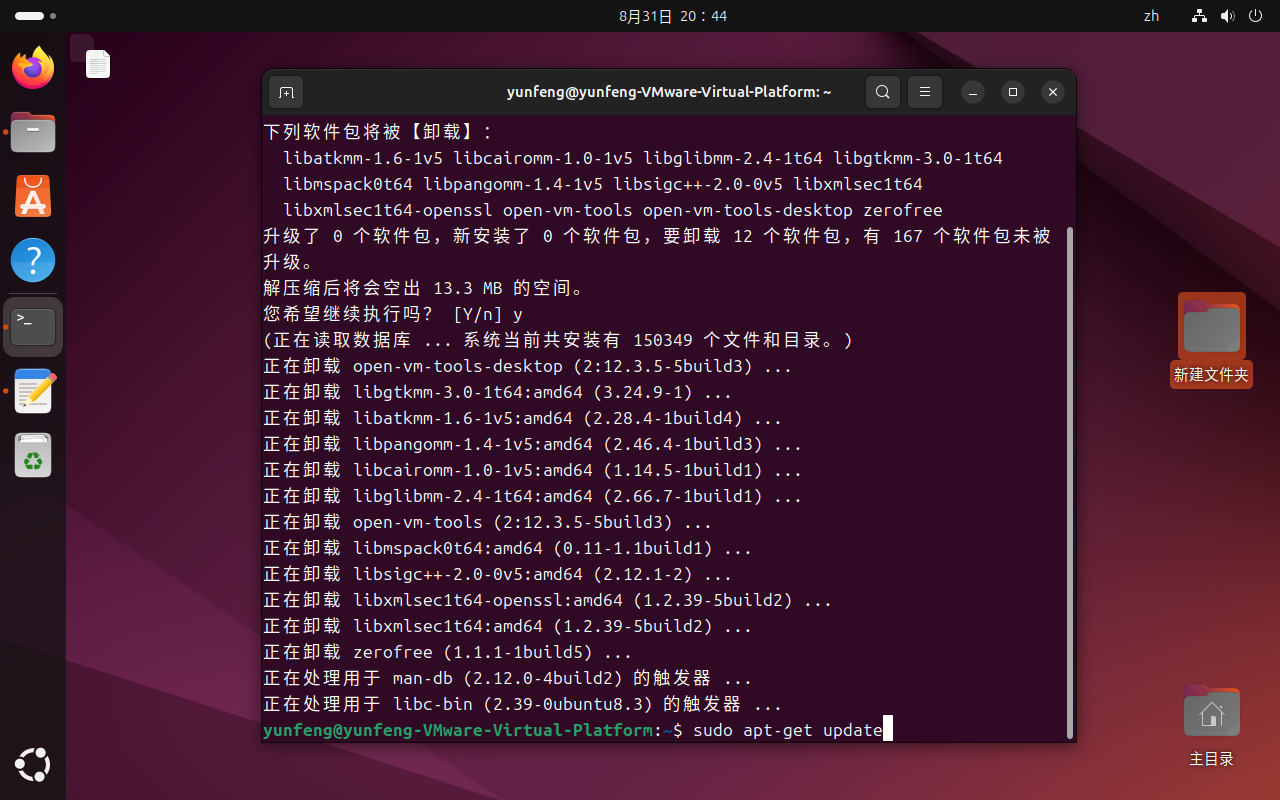Show applications with Ubuntu logo button

coord(33,766)
